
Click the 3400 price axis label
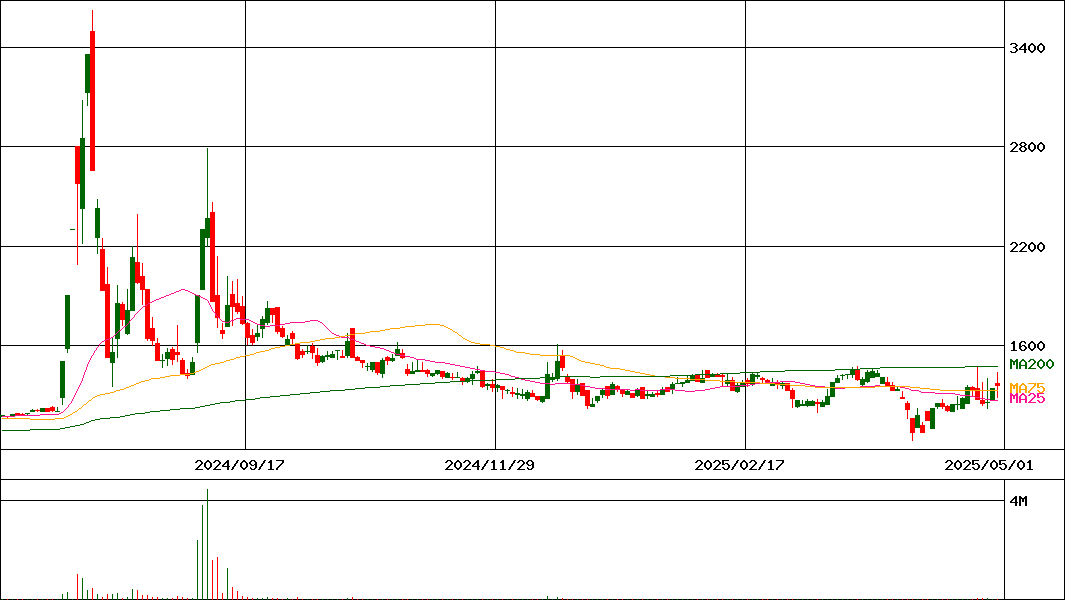[x=1027, y=48]
